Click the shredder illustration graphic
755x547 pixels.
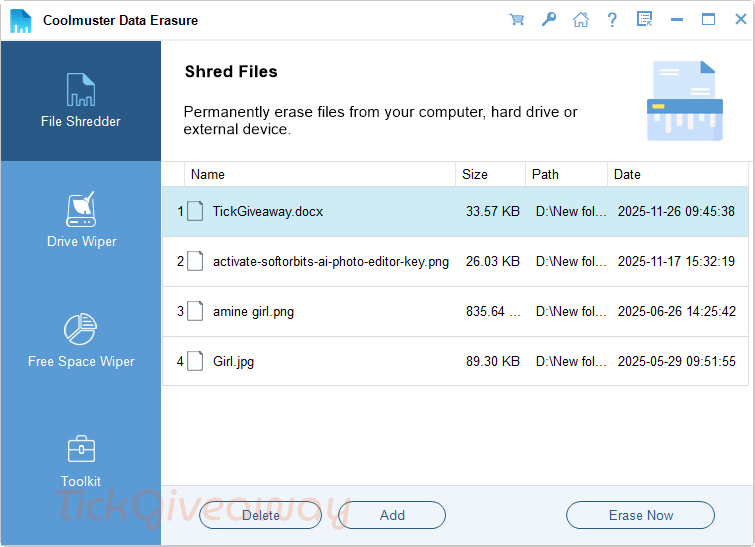coord(685,101)
